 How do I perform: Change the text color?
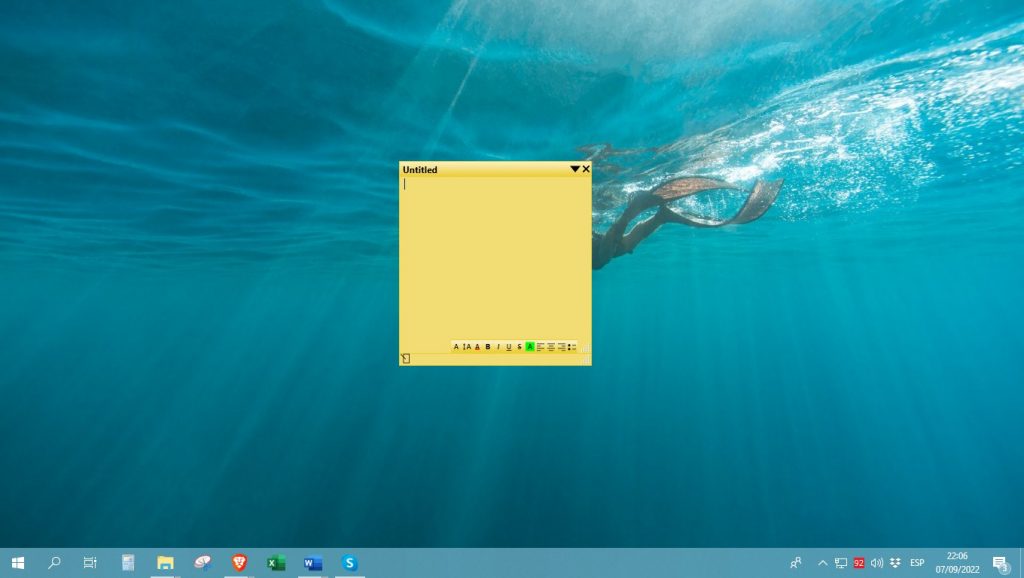coord(477,346)
